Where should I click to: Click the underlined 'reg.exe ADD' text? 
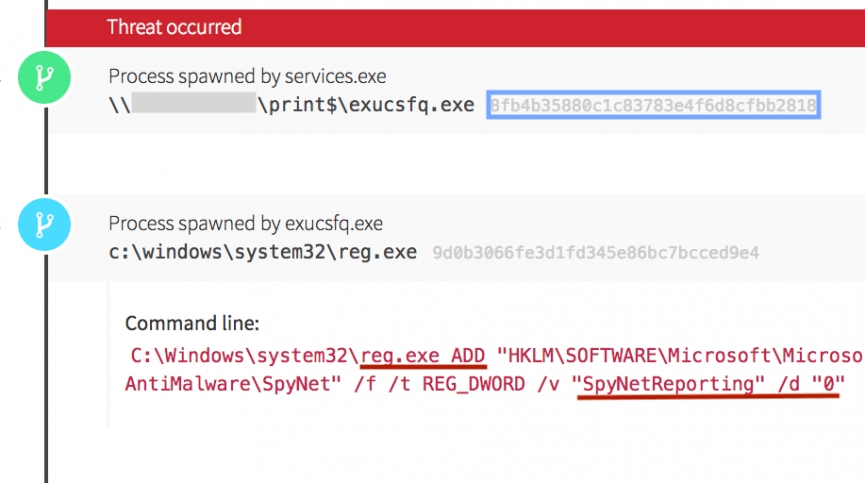point(423,355)
